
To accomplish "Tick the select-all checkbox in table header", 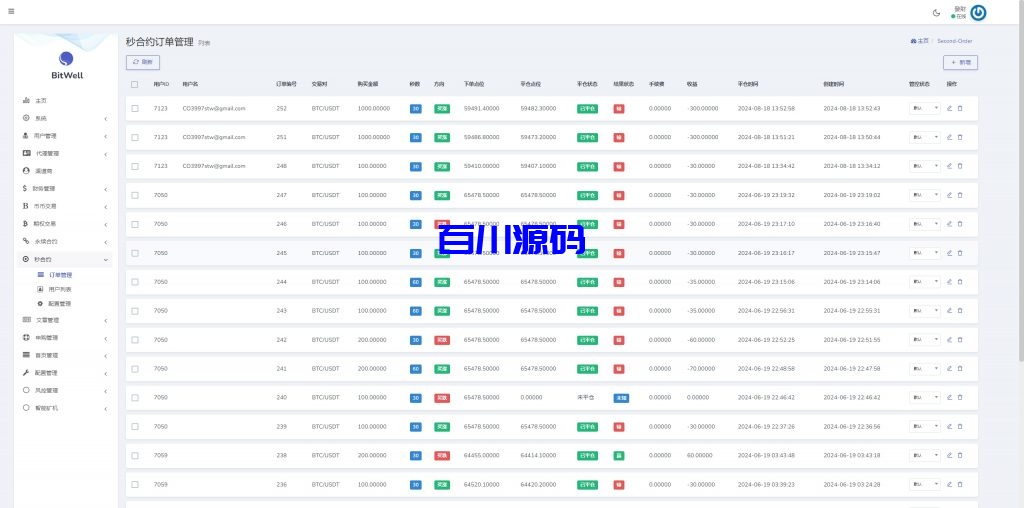I will coord(135,84).
